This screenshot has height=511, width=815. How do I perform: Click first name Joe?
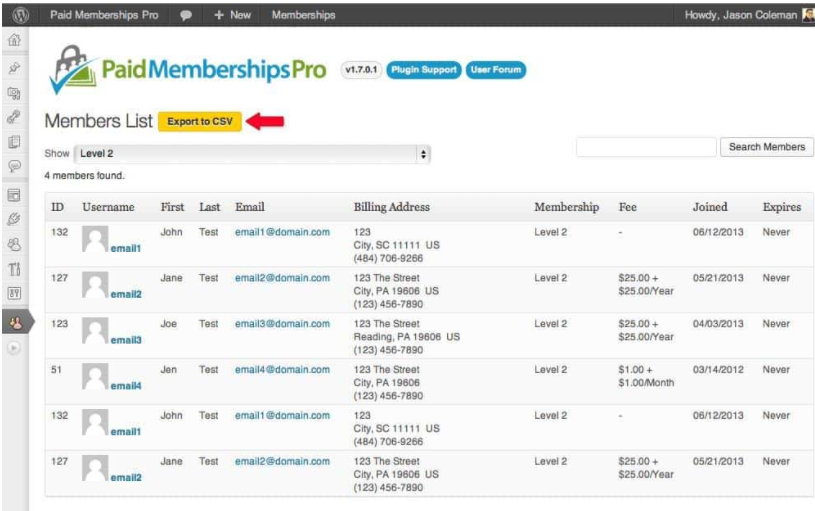(x=168, y=324)
